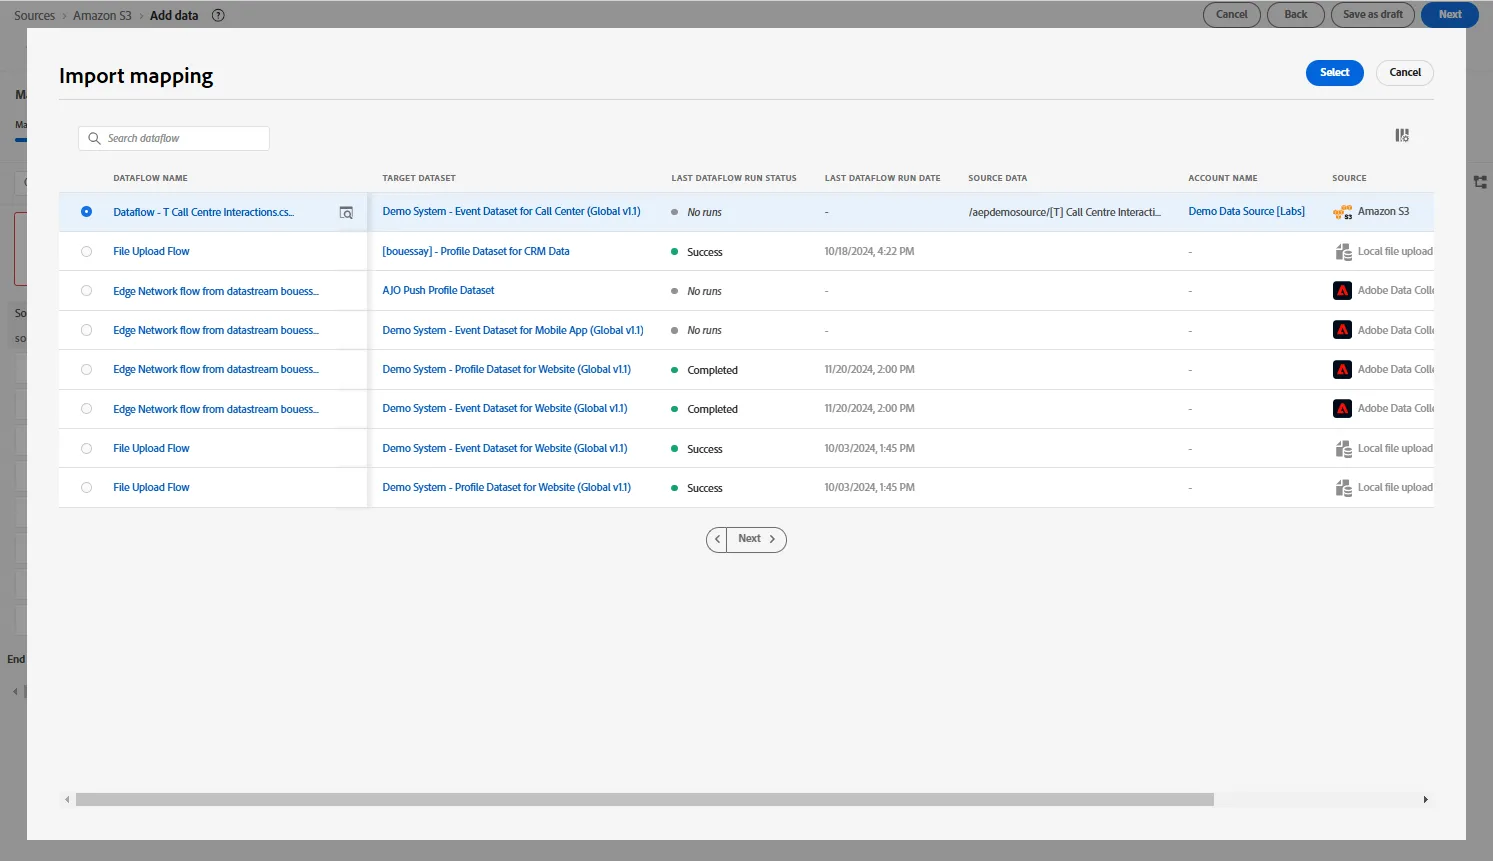Click the Amazon S3 source icon
Screen dimensions: 1493x861
[x=1342, y=212]
